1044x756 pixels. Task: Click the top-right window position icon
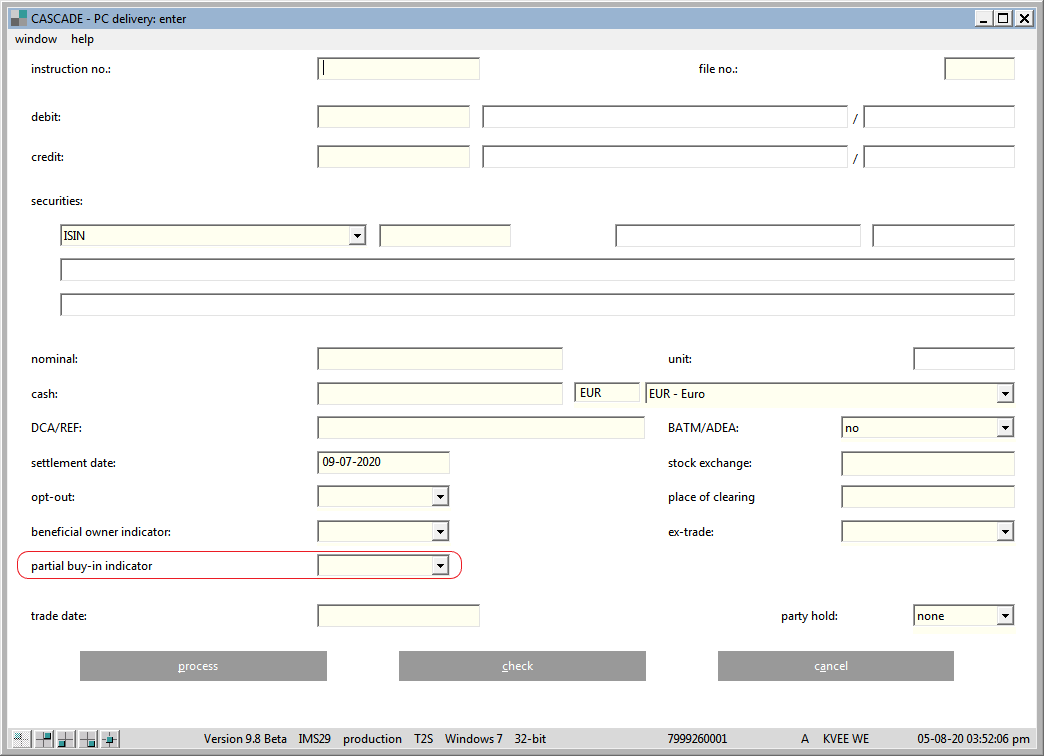44,739
